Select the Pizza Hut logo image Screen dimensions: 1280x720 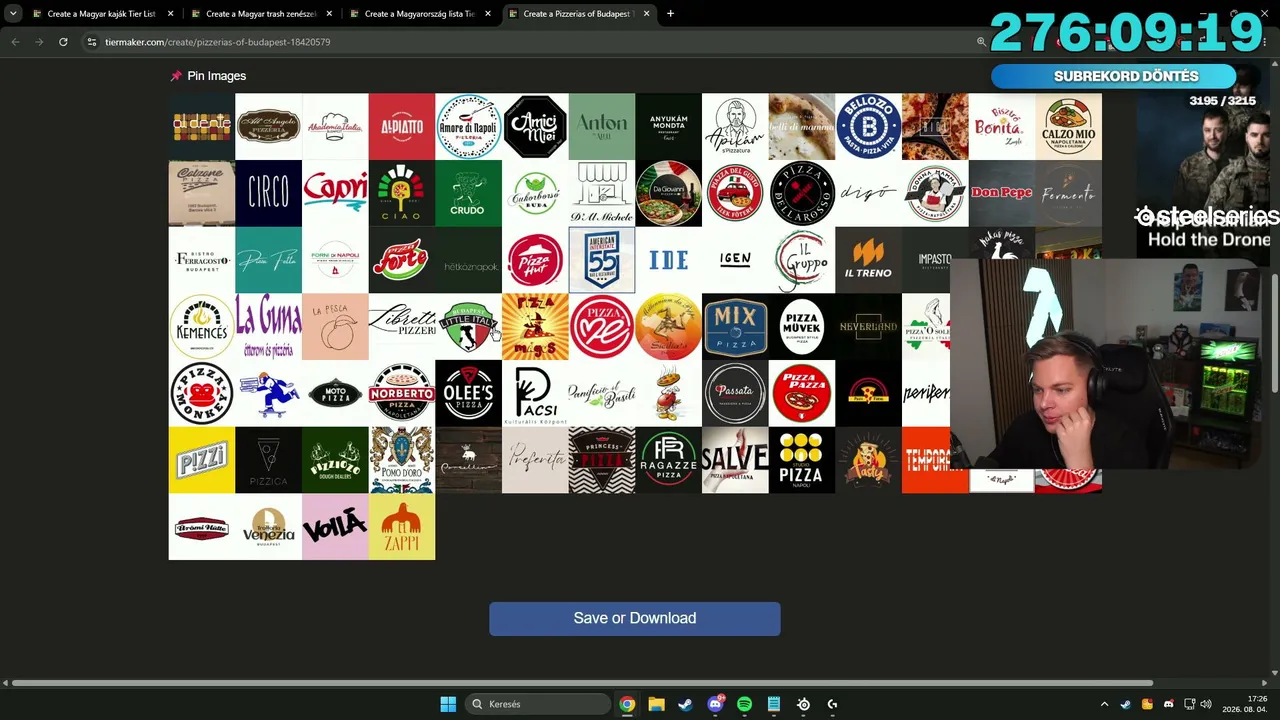coord(535,260)
